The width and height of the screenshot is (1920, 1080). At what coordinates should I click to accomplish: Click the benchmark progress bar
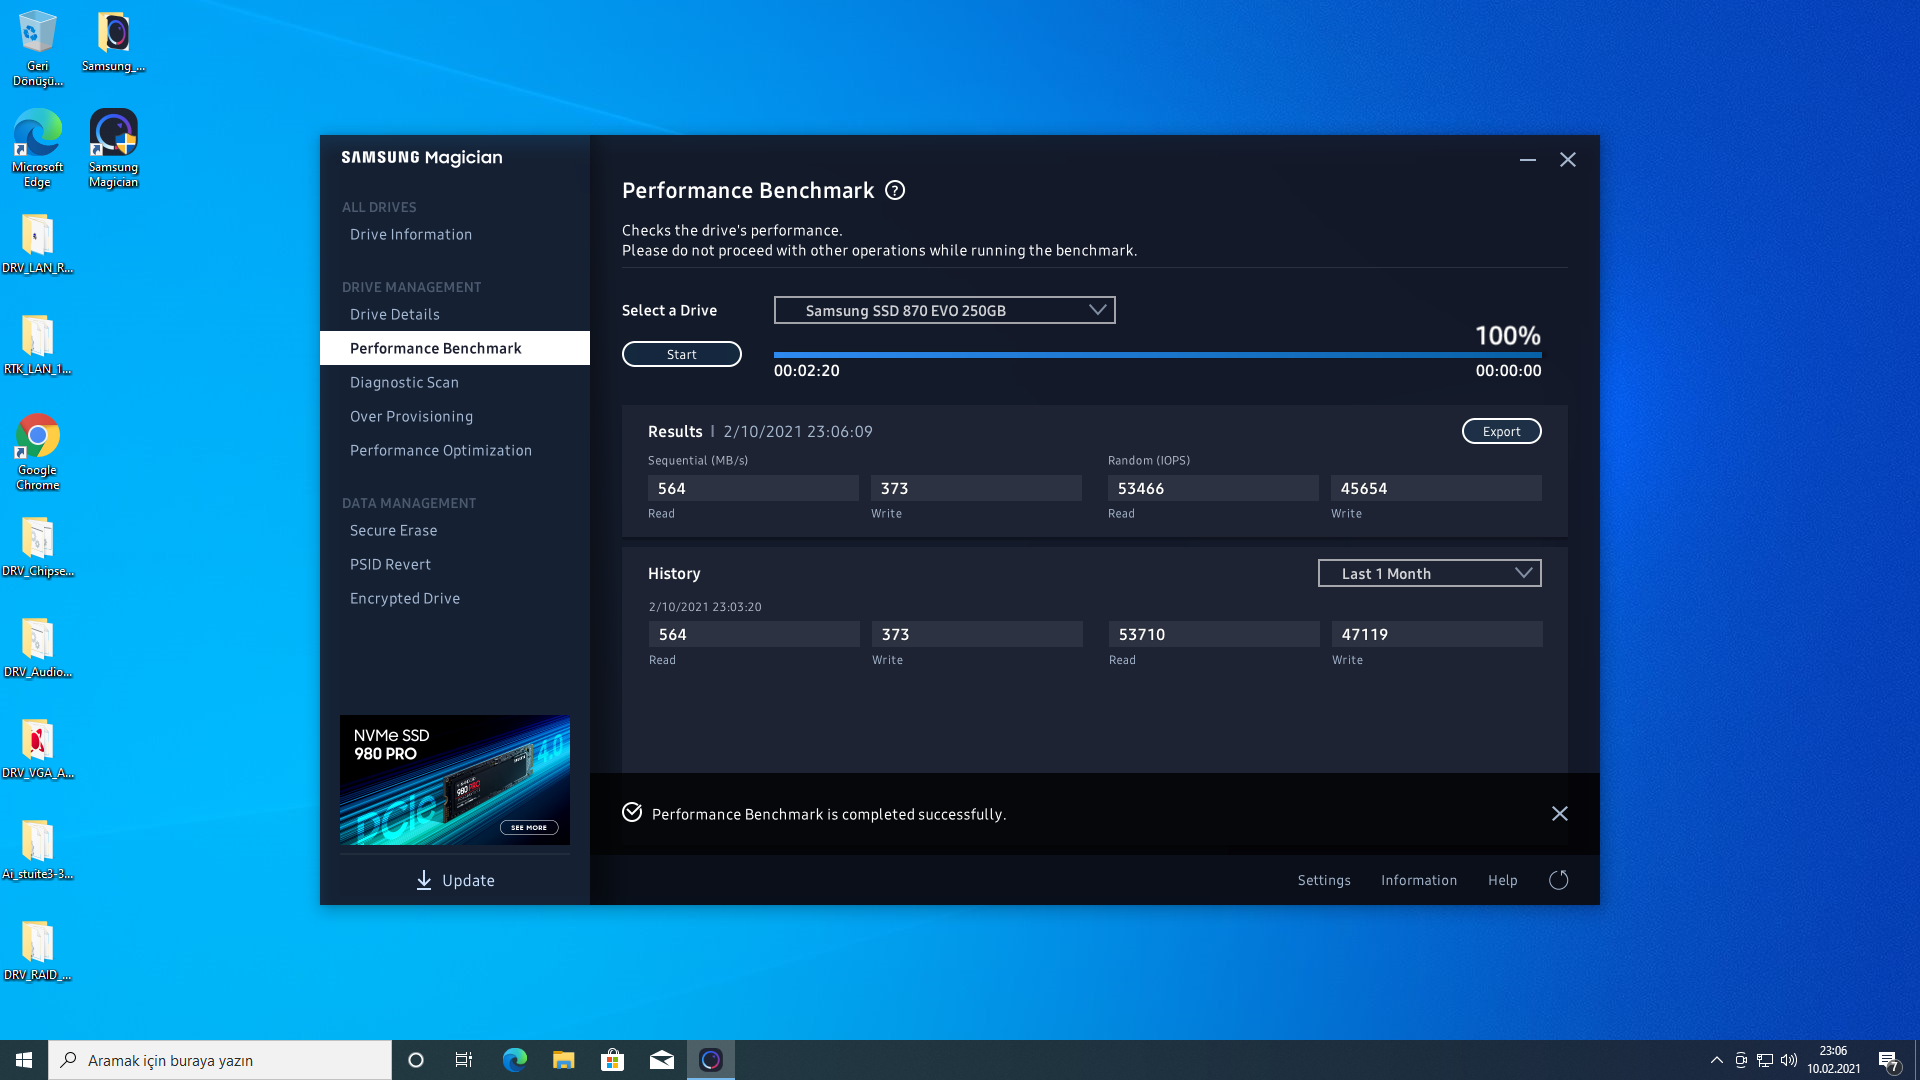[1158, 354]
